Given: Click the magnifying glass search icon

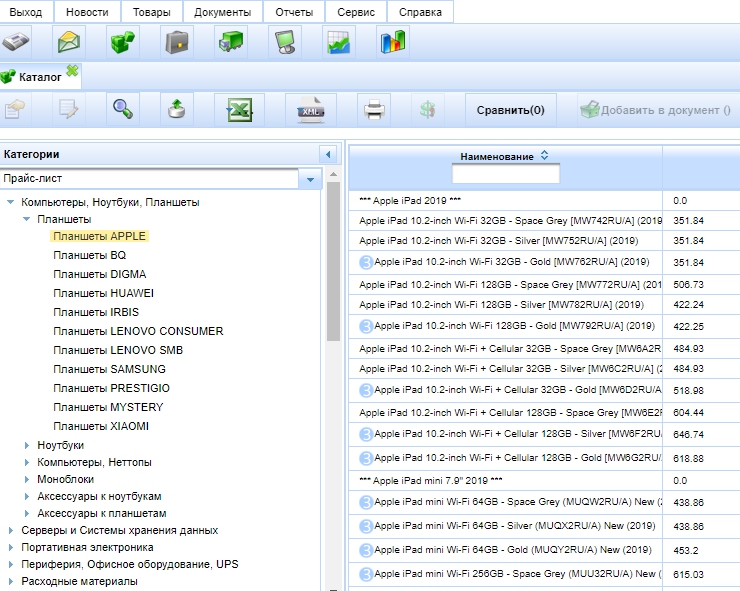Looking at the screenshot, I should coord(123,110).
